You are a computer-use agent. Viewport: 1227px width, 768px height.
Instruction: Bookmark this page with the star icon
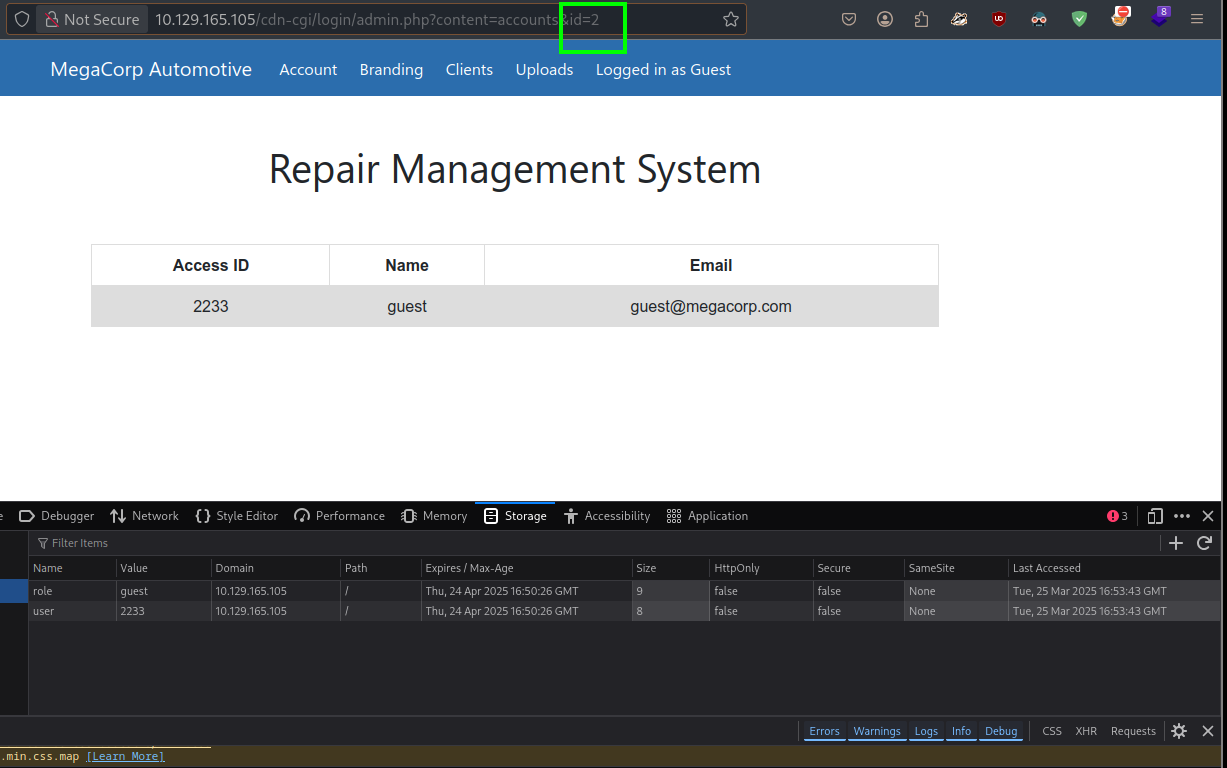pos(731,19)
